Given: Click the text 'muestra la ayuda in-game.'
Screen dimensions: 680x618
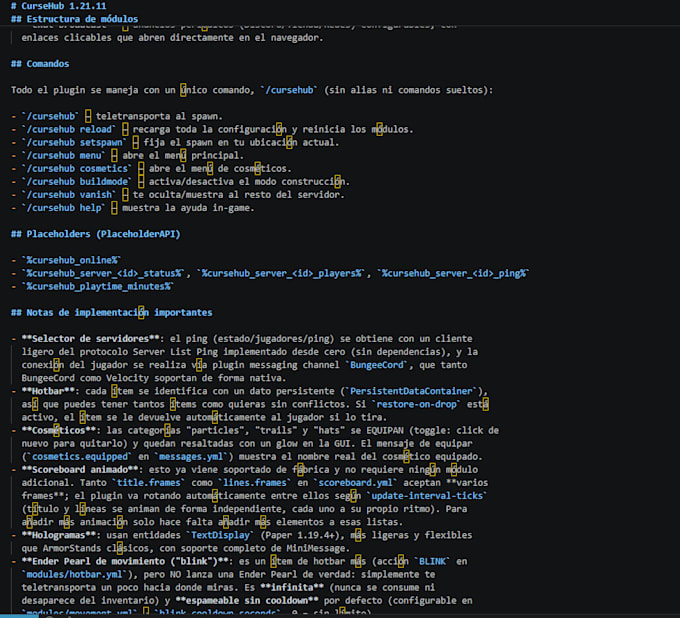Looking at the screenshot, I should pyautogui.click(x=188, y=208).
